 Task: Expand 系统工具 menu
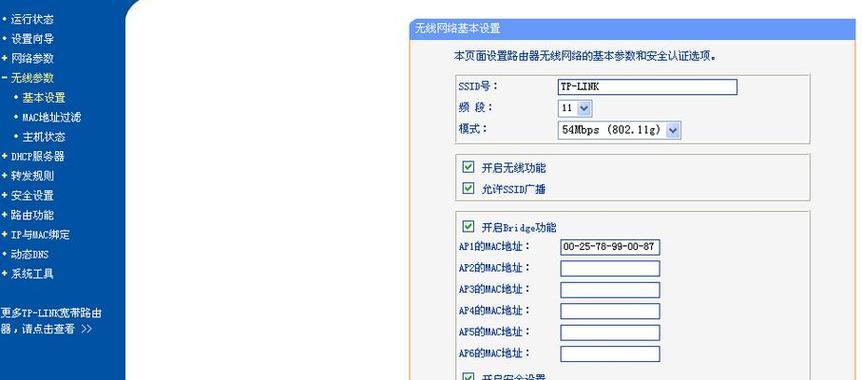[32, 273]
